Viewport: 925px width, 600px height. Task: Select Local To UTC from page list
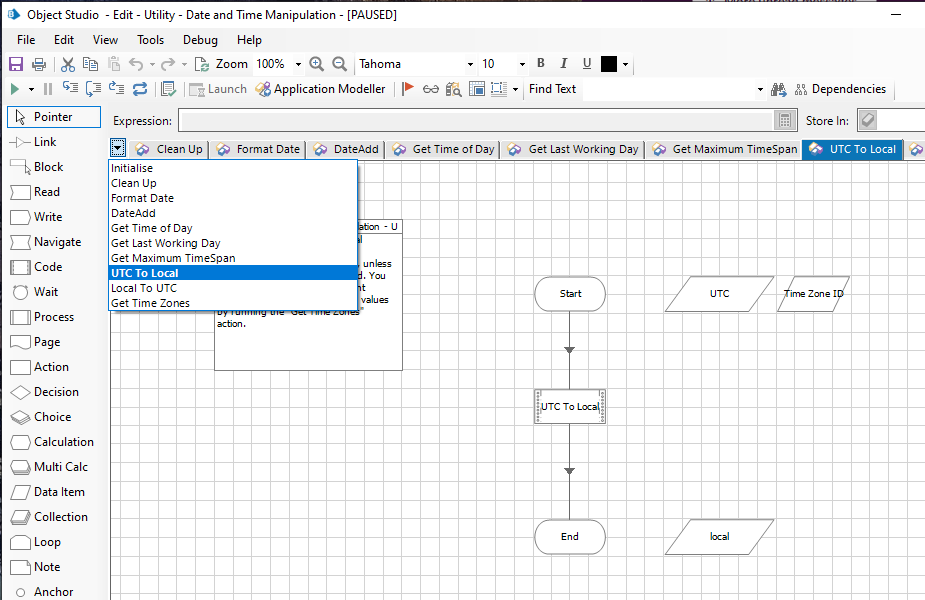(144, 288)
